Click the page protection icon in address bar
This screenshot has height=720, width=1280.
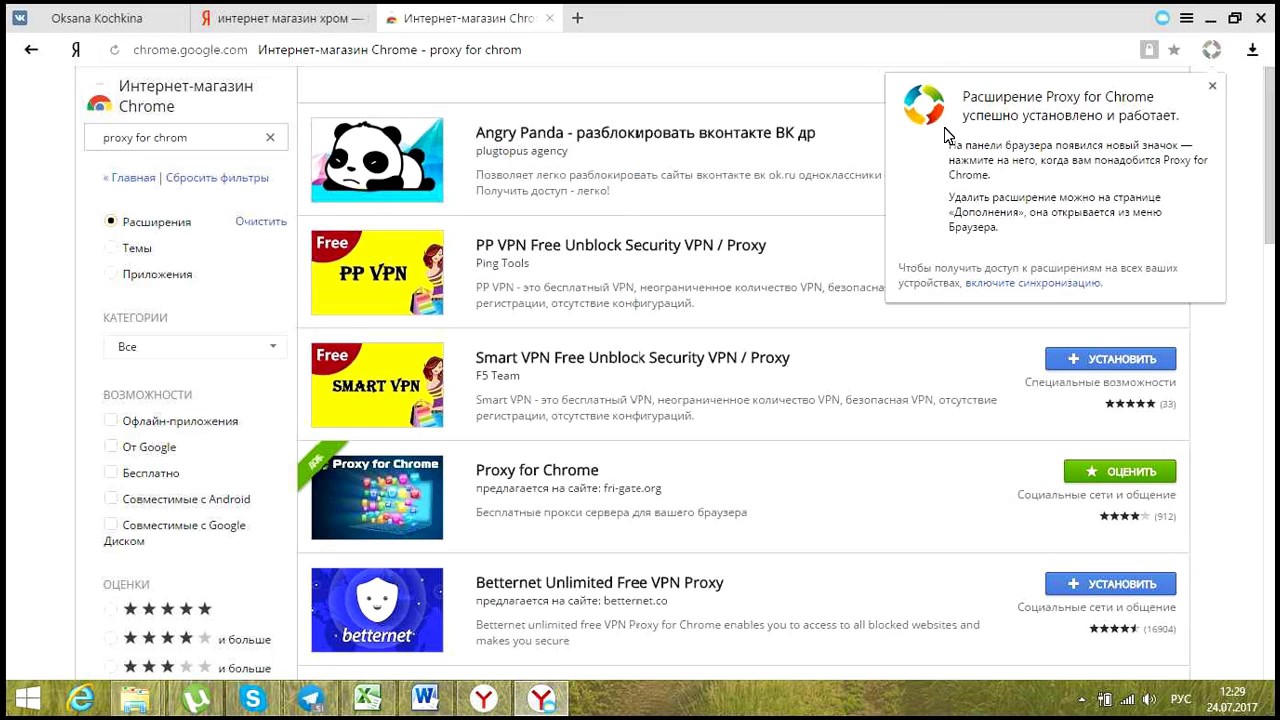(1149, 49)
